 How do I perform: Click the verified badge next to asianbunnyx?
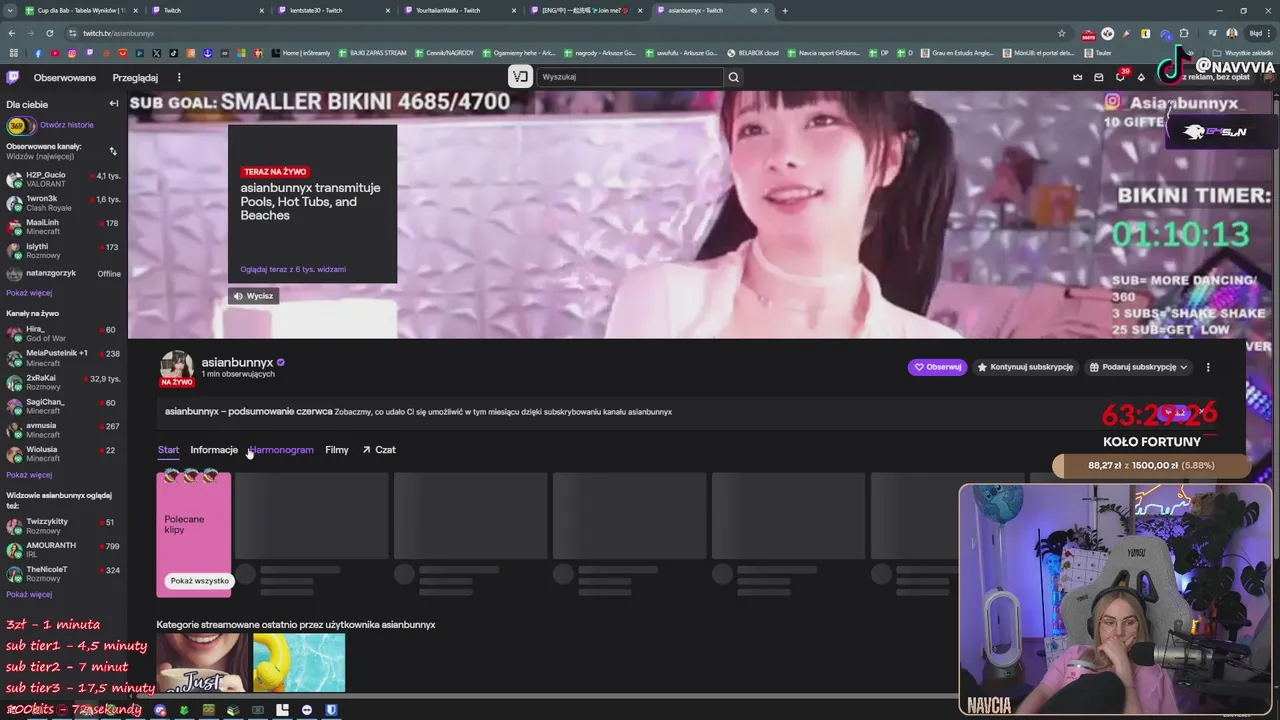coord(281,362)
